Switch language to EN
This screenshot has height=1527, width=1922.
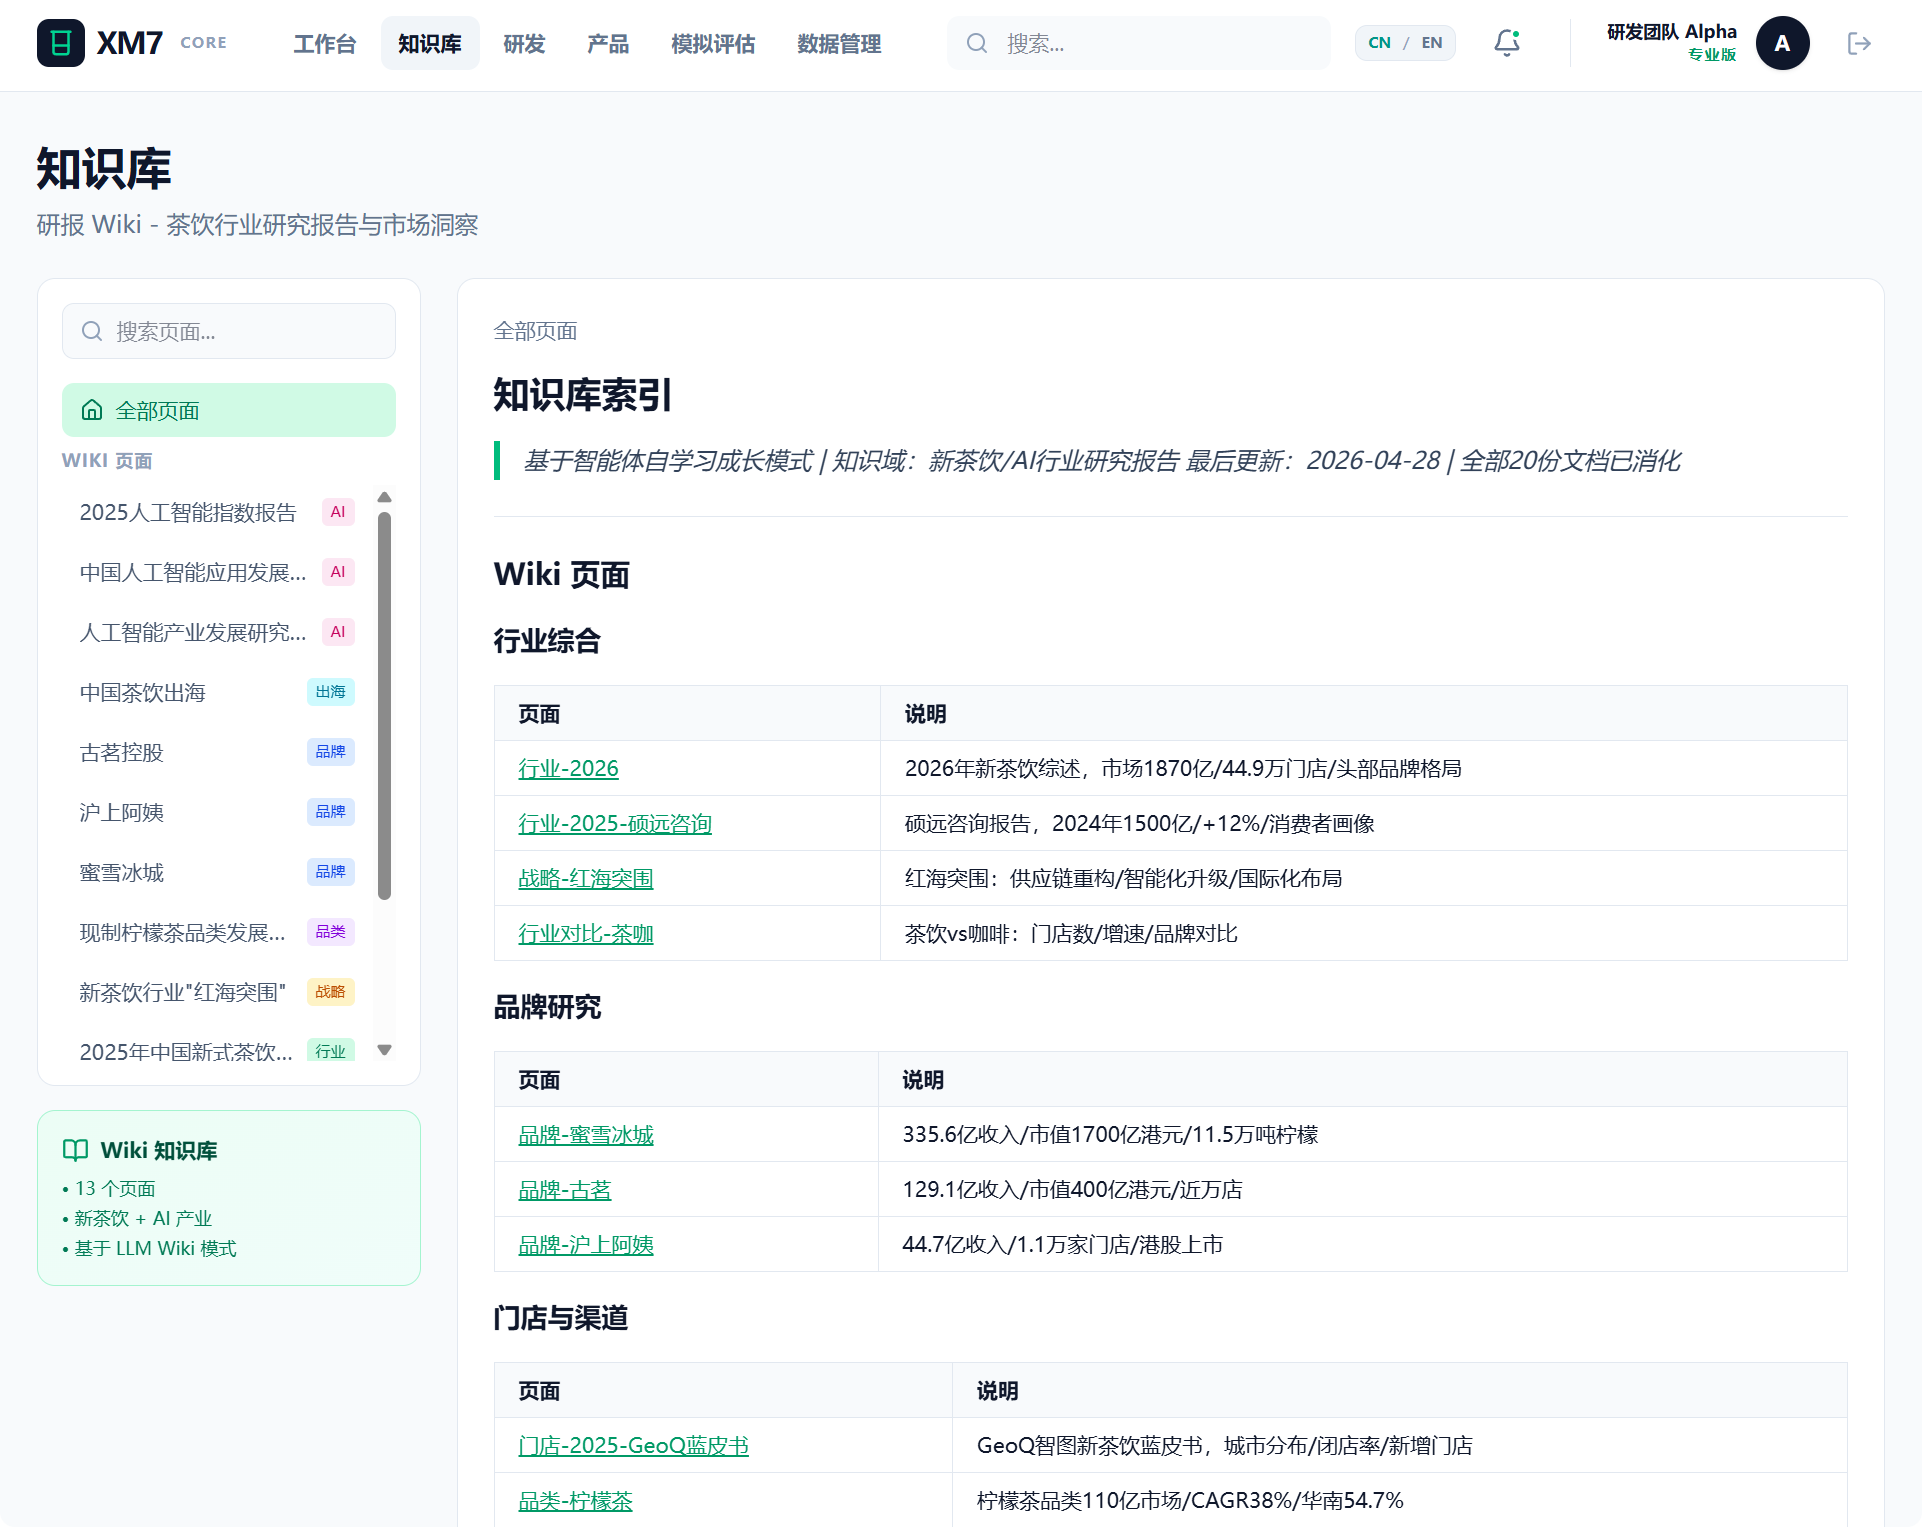1432,43
